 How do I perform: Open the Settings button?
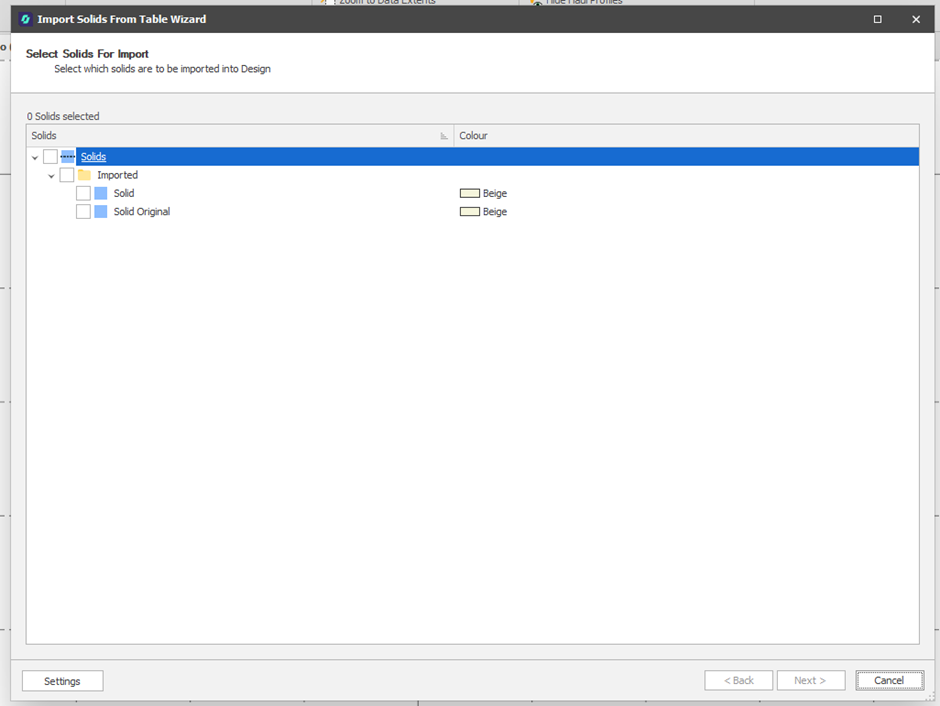coord(62,681)
